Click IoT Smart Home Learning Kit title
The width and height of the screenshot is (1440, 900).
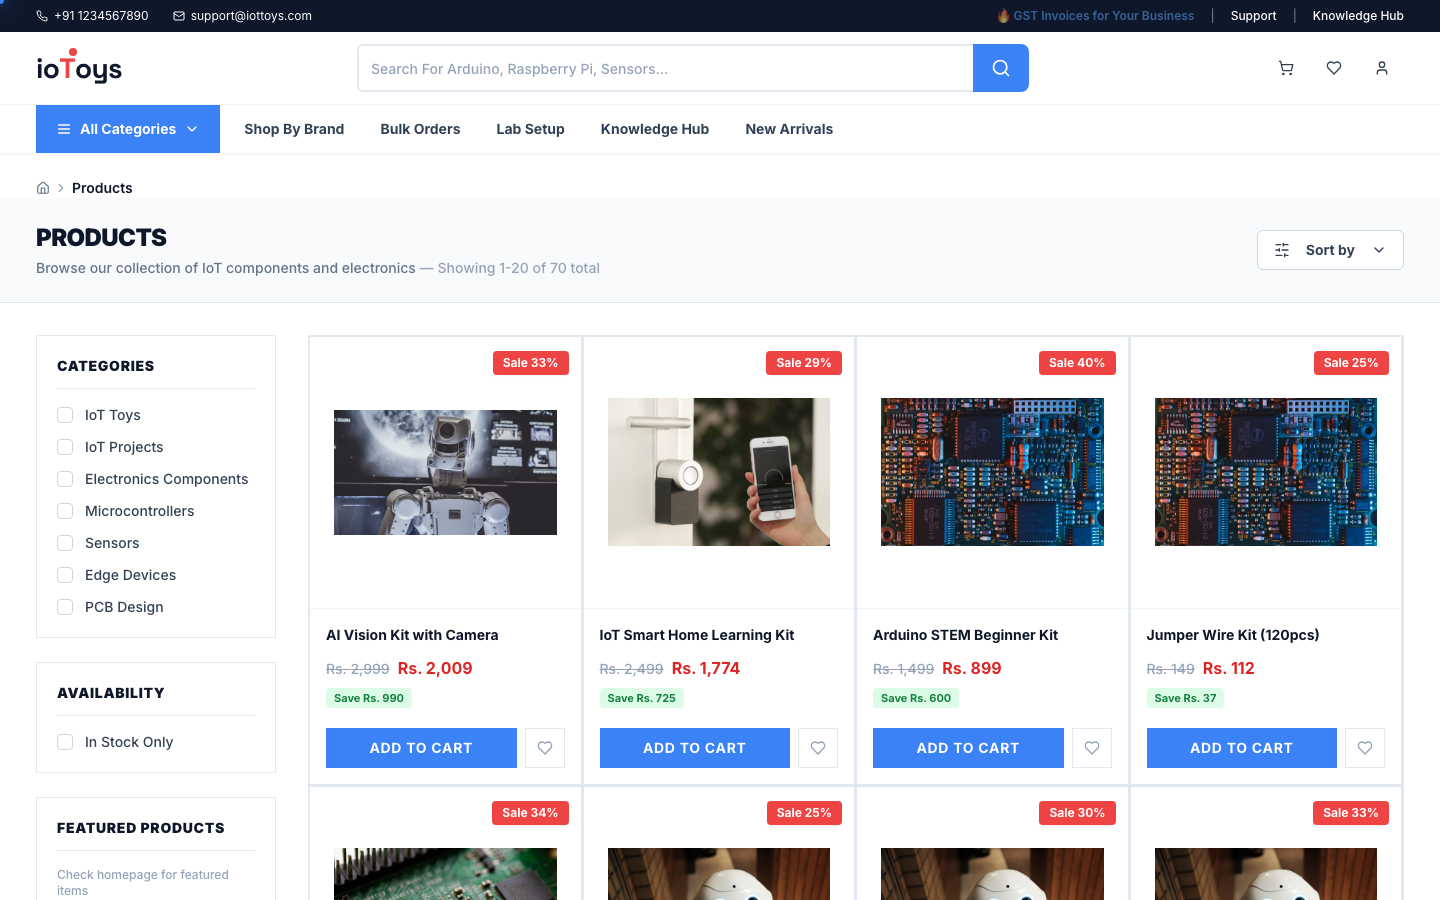pos(697,635)
